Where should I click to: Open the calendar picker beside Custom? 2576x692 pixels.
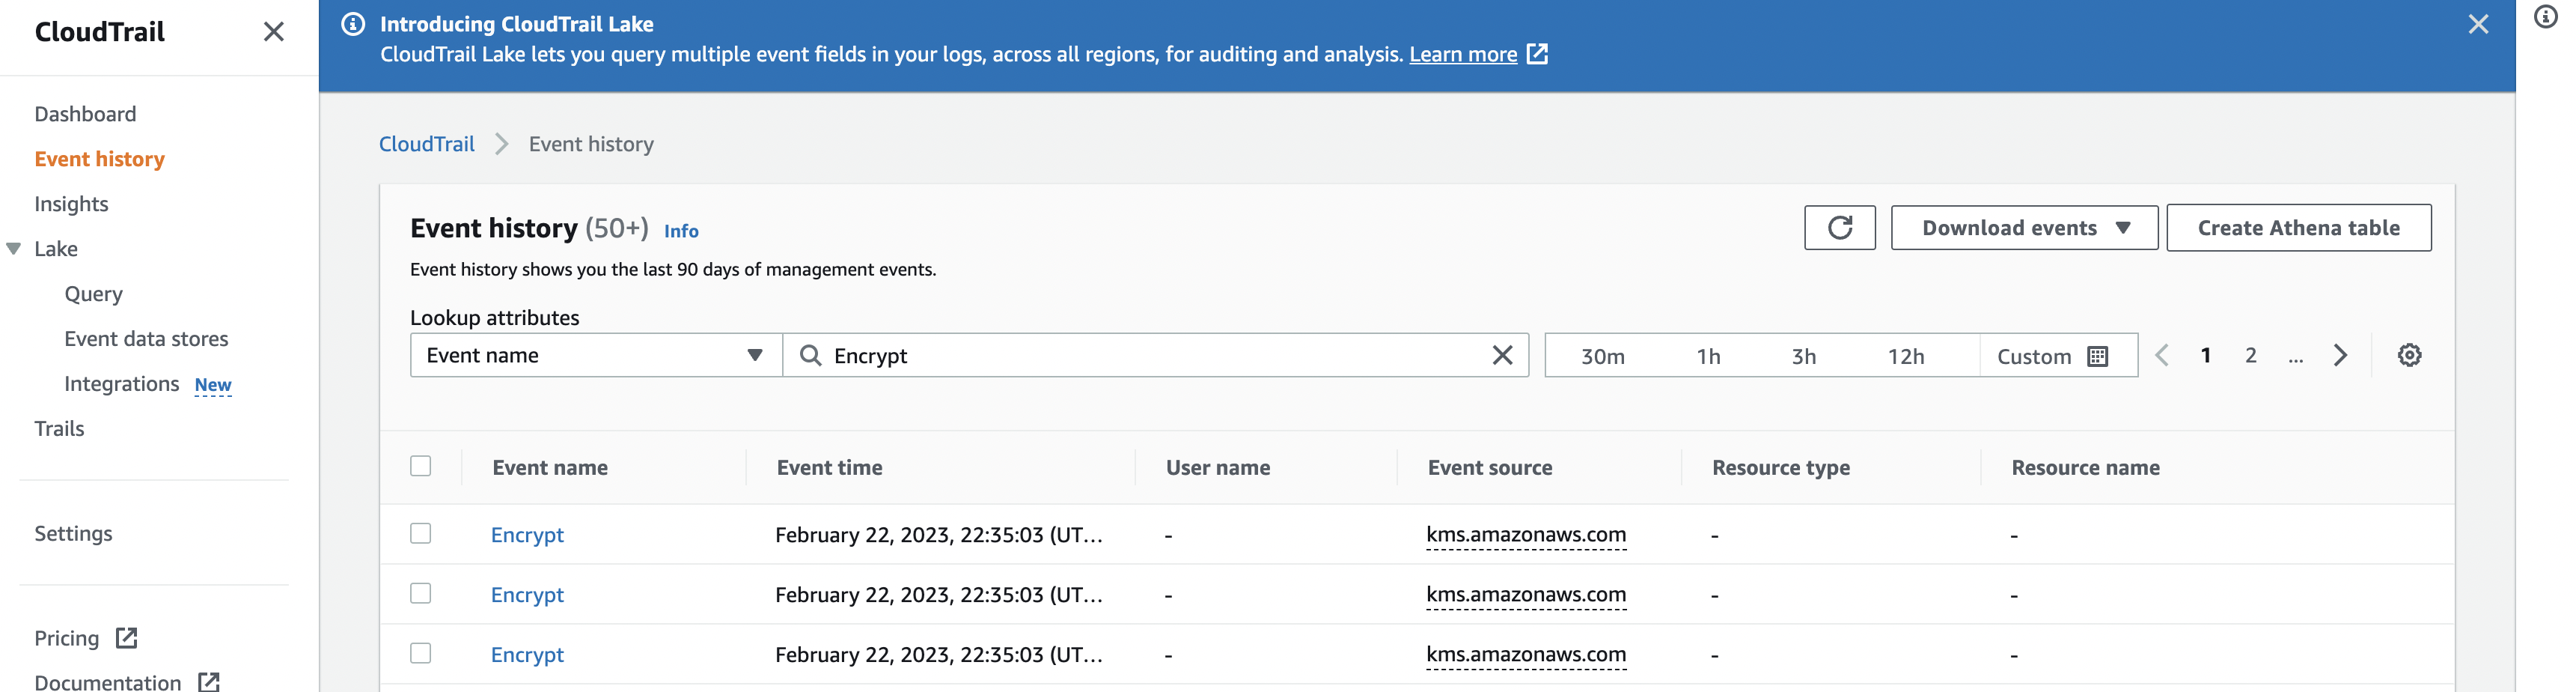pos(2096,355)
